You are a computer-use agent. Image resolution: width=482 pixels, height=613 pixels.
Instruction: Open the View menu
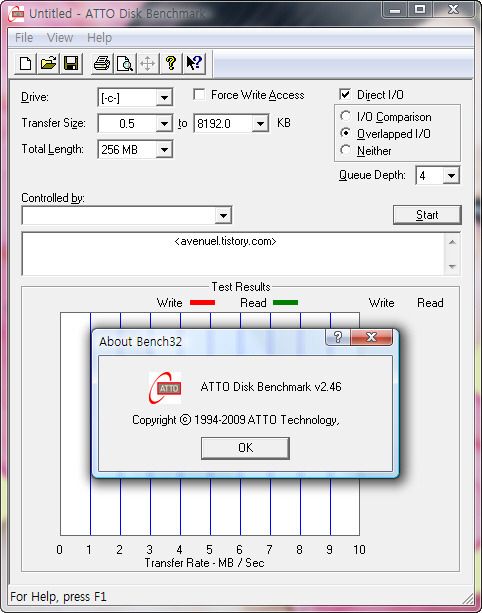pyautogui.click(x=60, y=38)
